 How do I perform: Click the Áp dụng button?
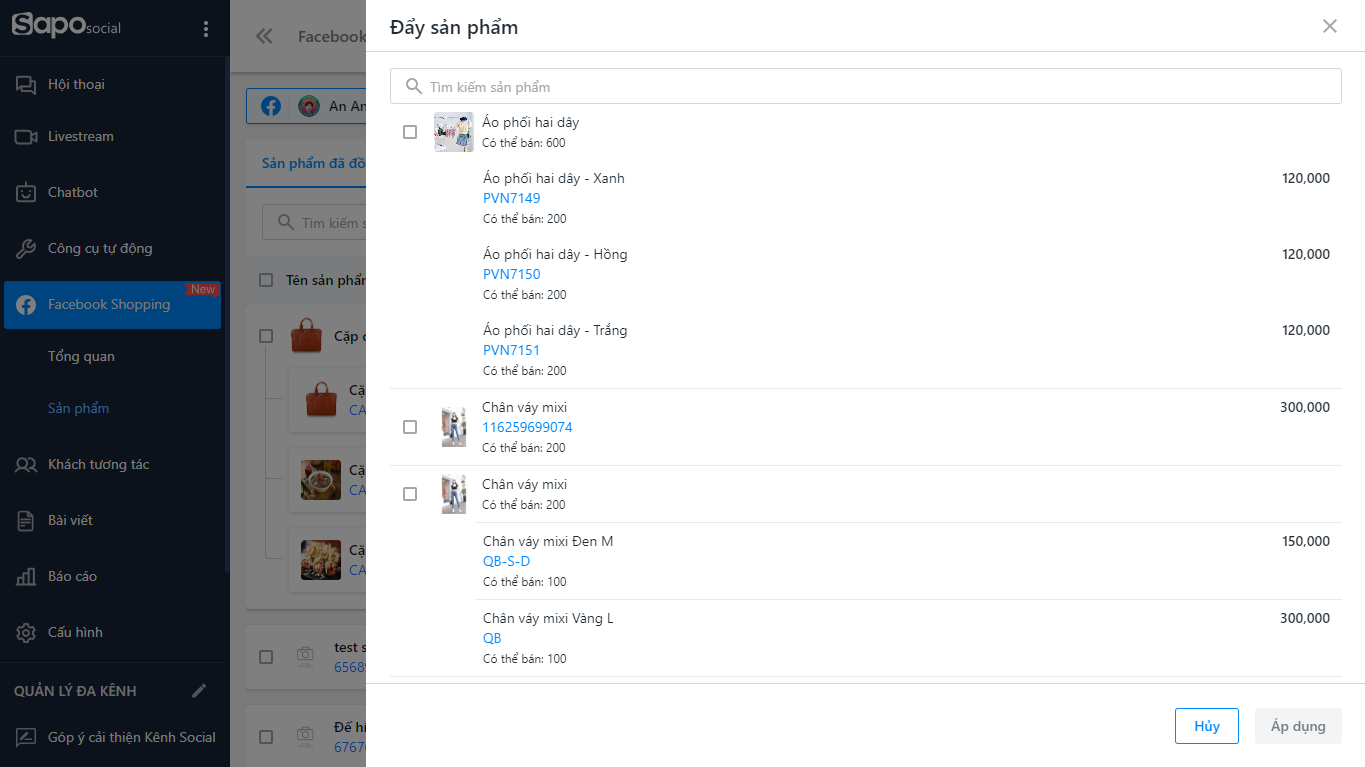coord(1298,726)
